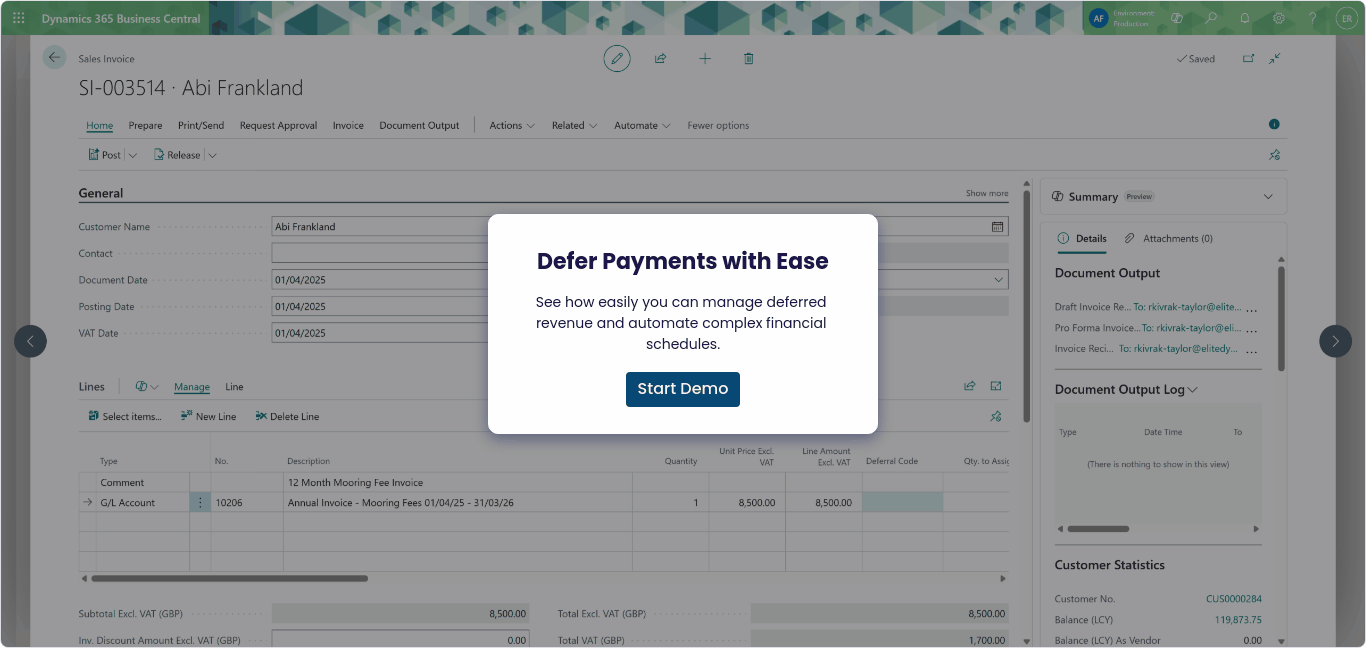The height and width of the screenshot is (648, 1366).
Task: Select the Home tab
Action: click(x=99, y=126)
